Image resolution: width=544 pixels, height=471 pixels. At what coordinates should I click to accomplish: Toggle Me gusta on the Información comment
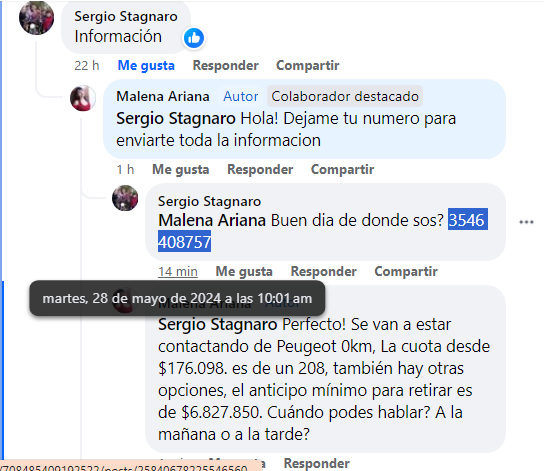(x=146, y=65)
